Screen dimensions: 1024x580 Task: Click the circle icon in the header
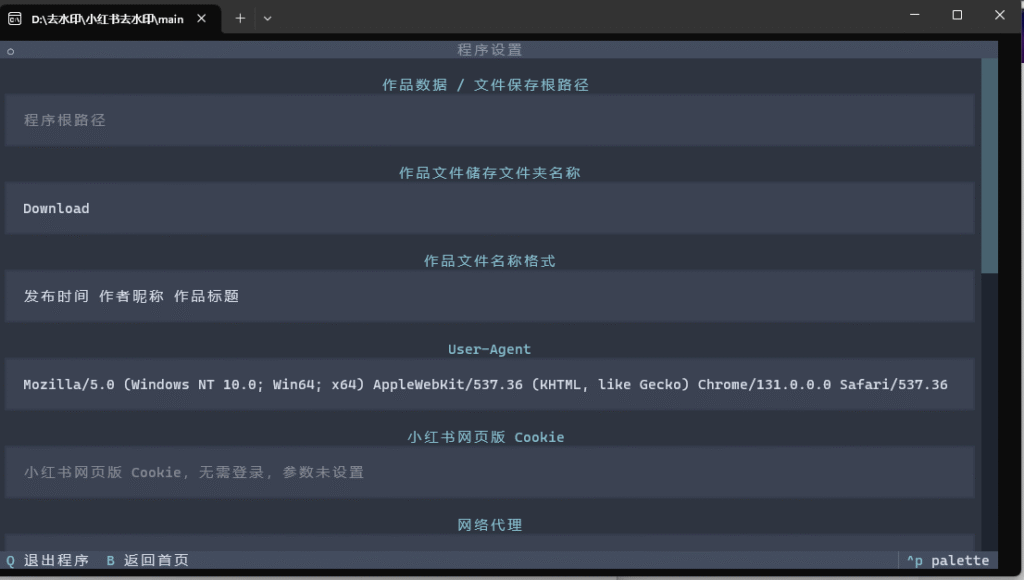(x=11, y=50)
